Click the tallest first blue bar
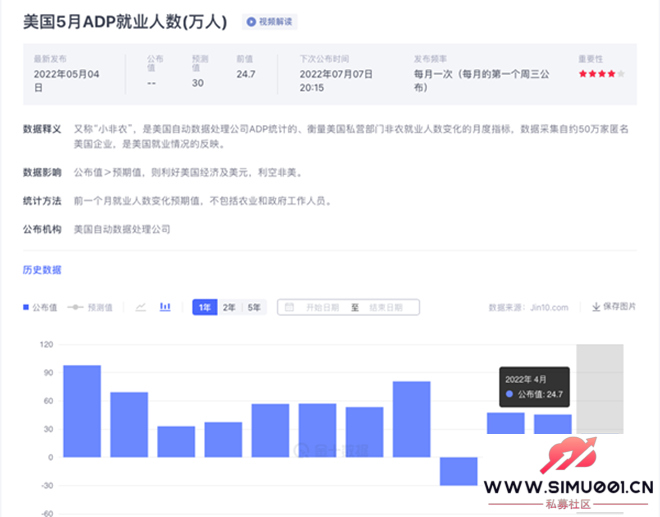 [82, 411]
